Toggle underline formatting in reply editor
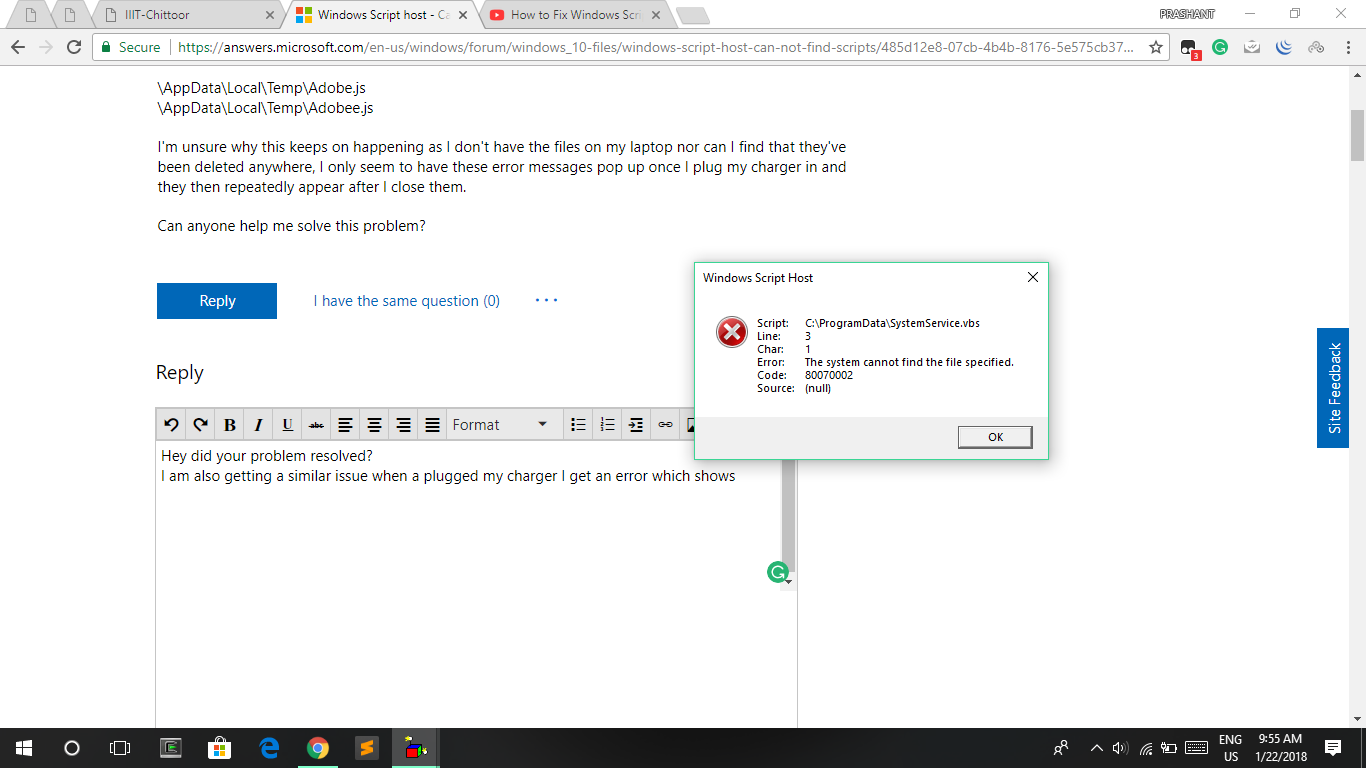This screenshot has width=1366, height=768. (x=287, y=425)
